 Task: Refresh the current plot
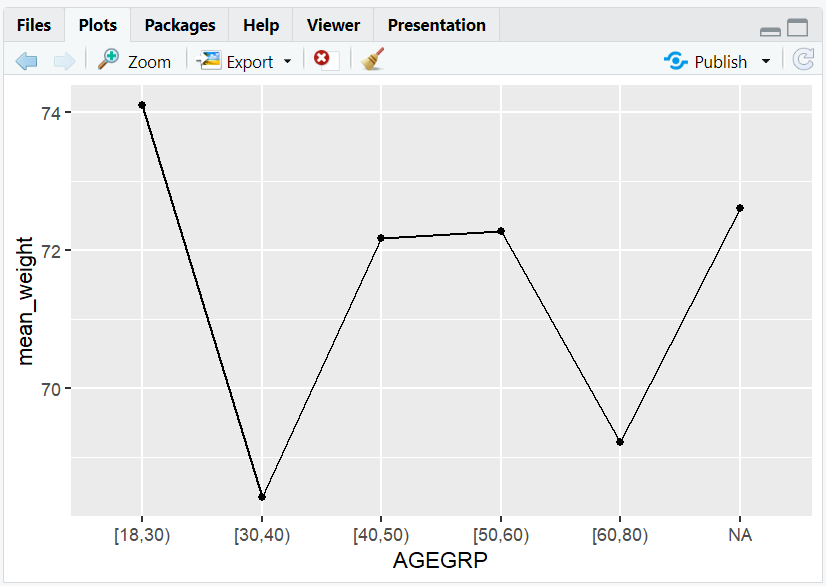point(803,61)
